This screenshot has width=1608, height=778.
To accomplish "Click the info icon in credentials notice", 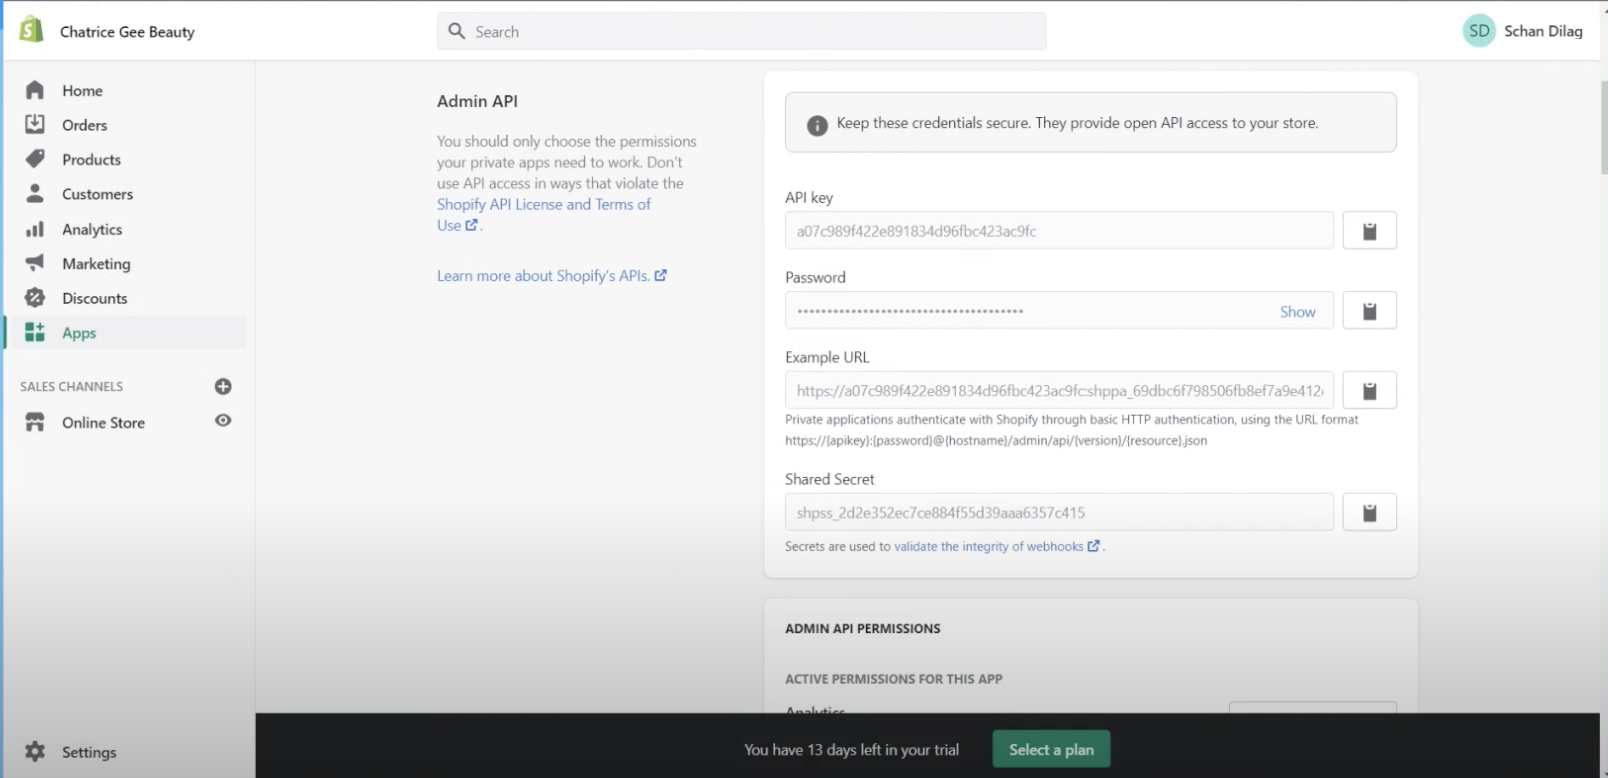I will [x=817, y=125].
